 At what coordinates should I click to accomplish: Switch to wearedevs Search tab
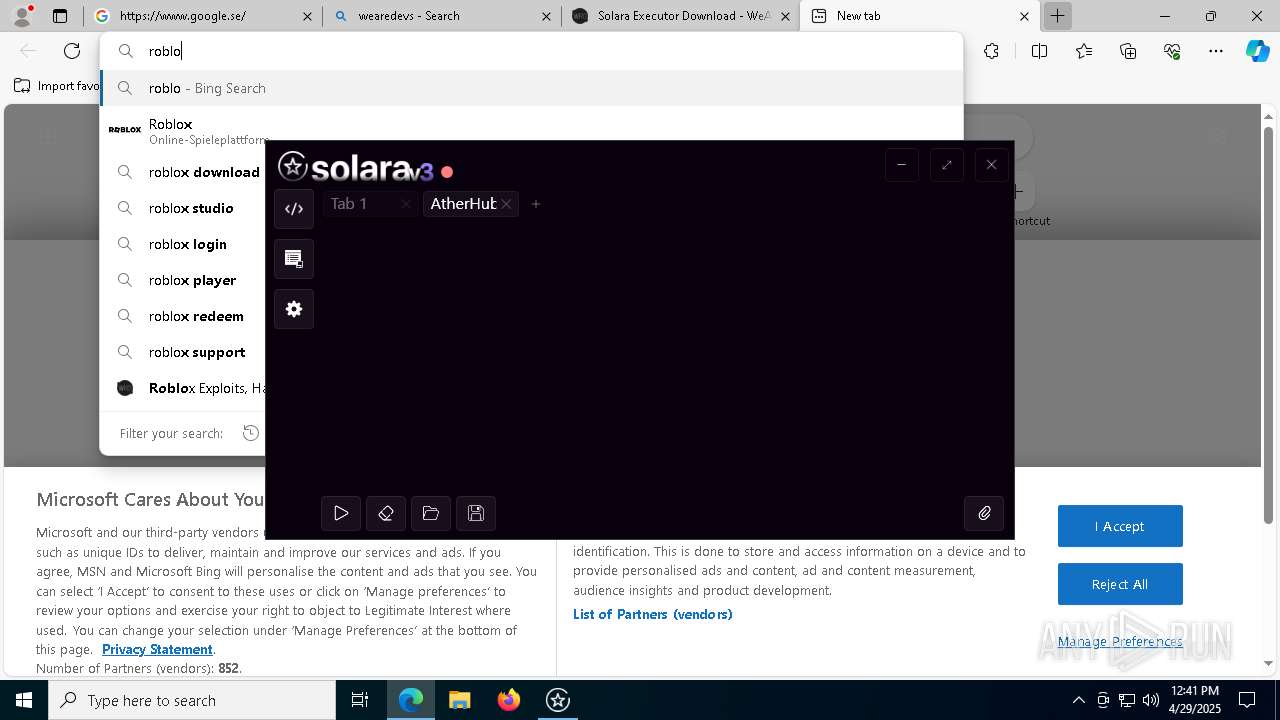(x=442, y=16)
